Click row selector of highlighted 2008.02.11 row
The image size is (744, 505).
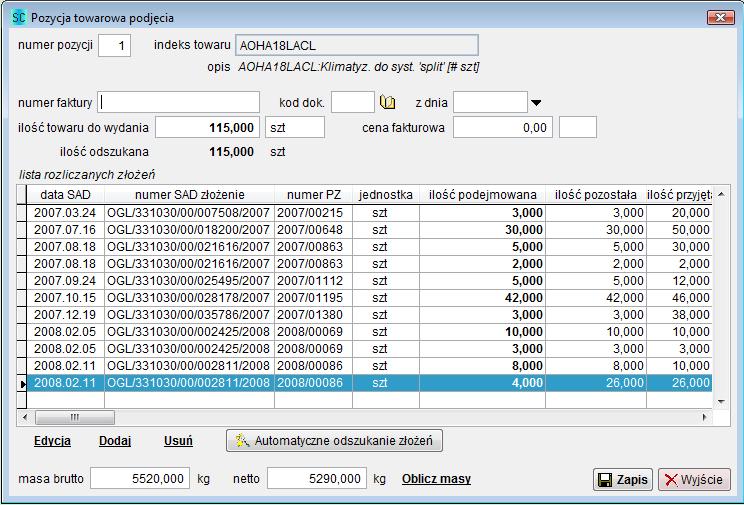click(22, 383)
